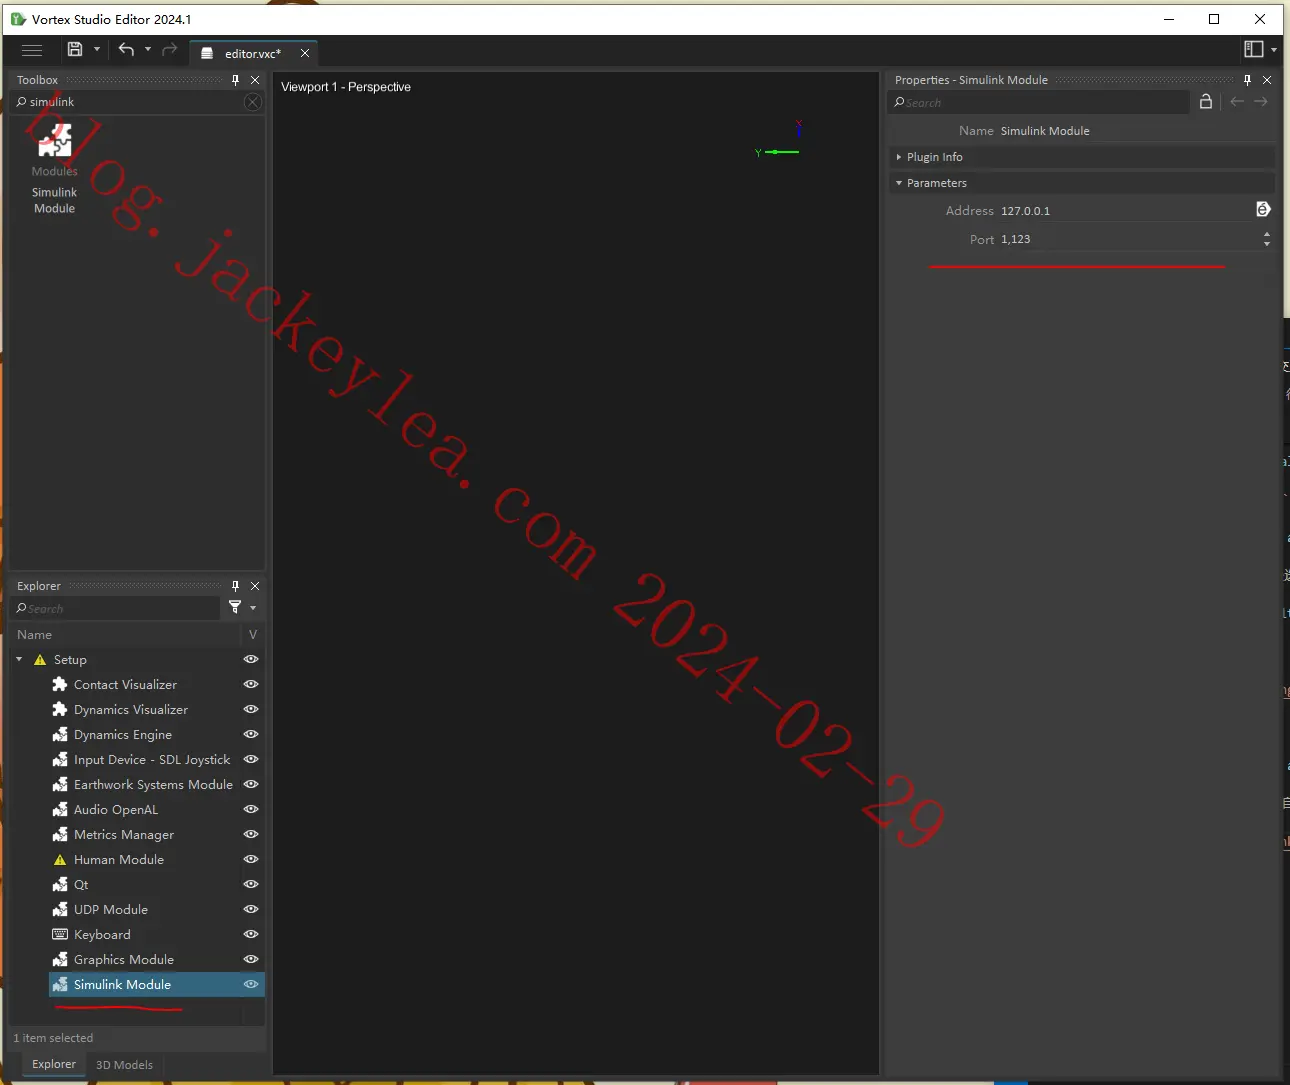Select the Simulink Module toolbox icon

[55, 141]
